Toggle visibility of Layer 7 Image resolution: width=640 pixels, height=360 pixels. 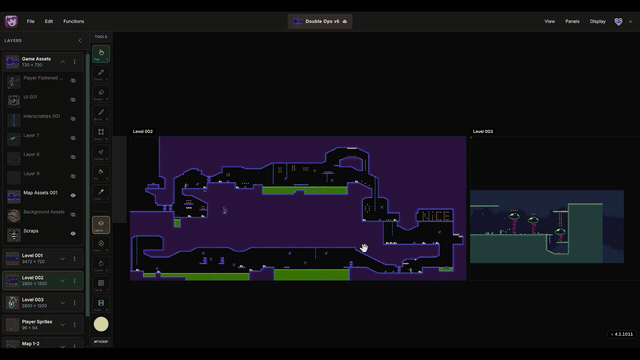coord(73,138)
